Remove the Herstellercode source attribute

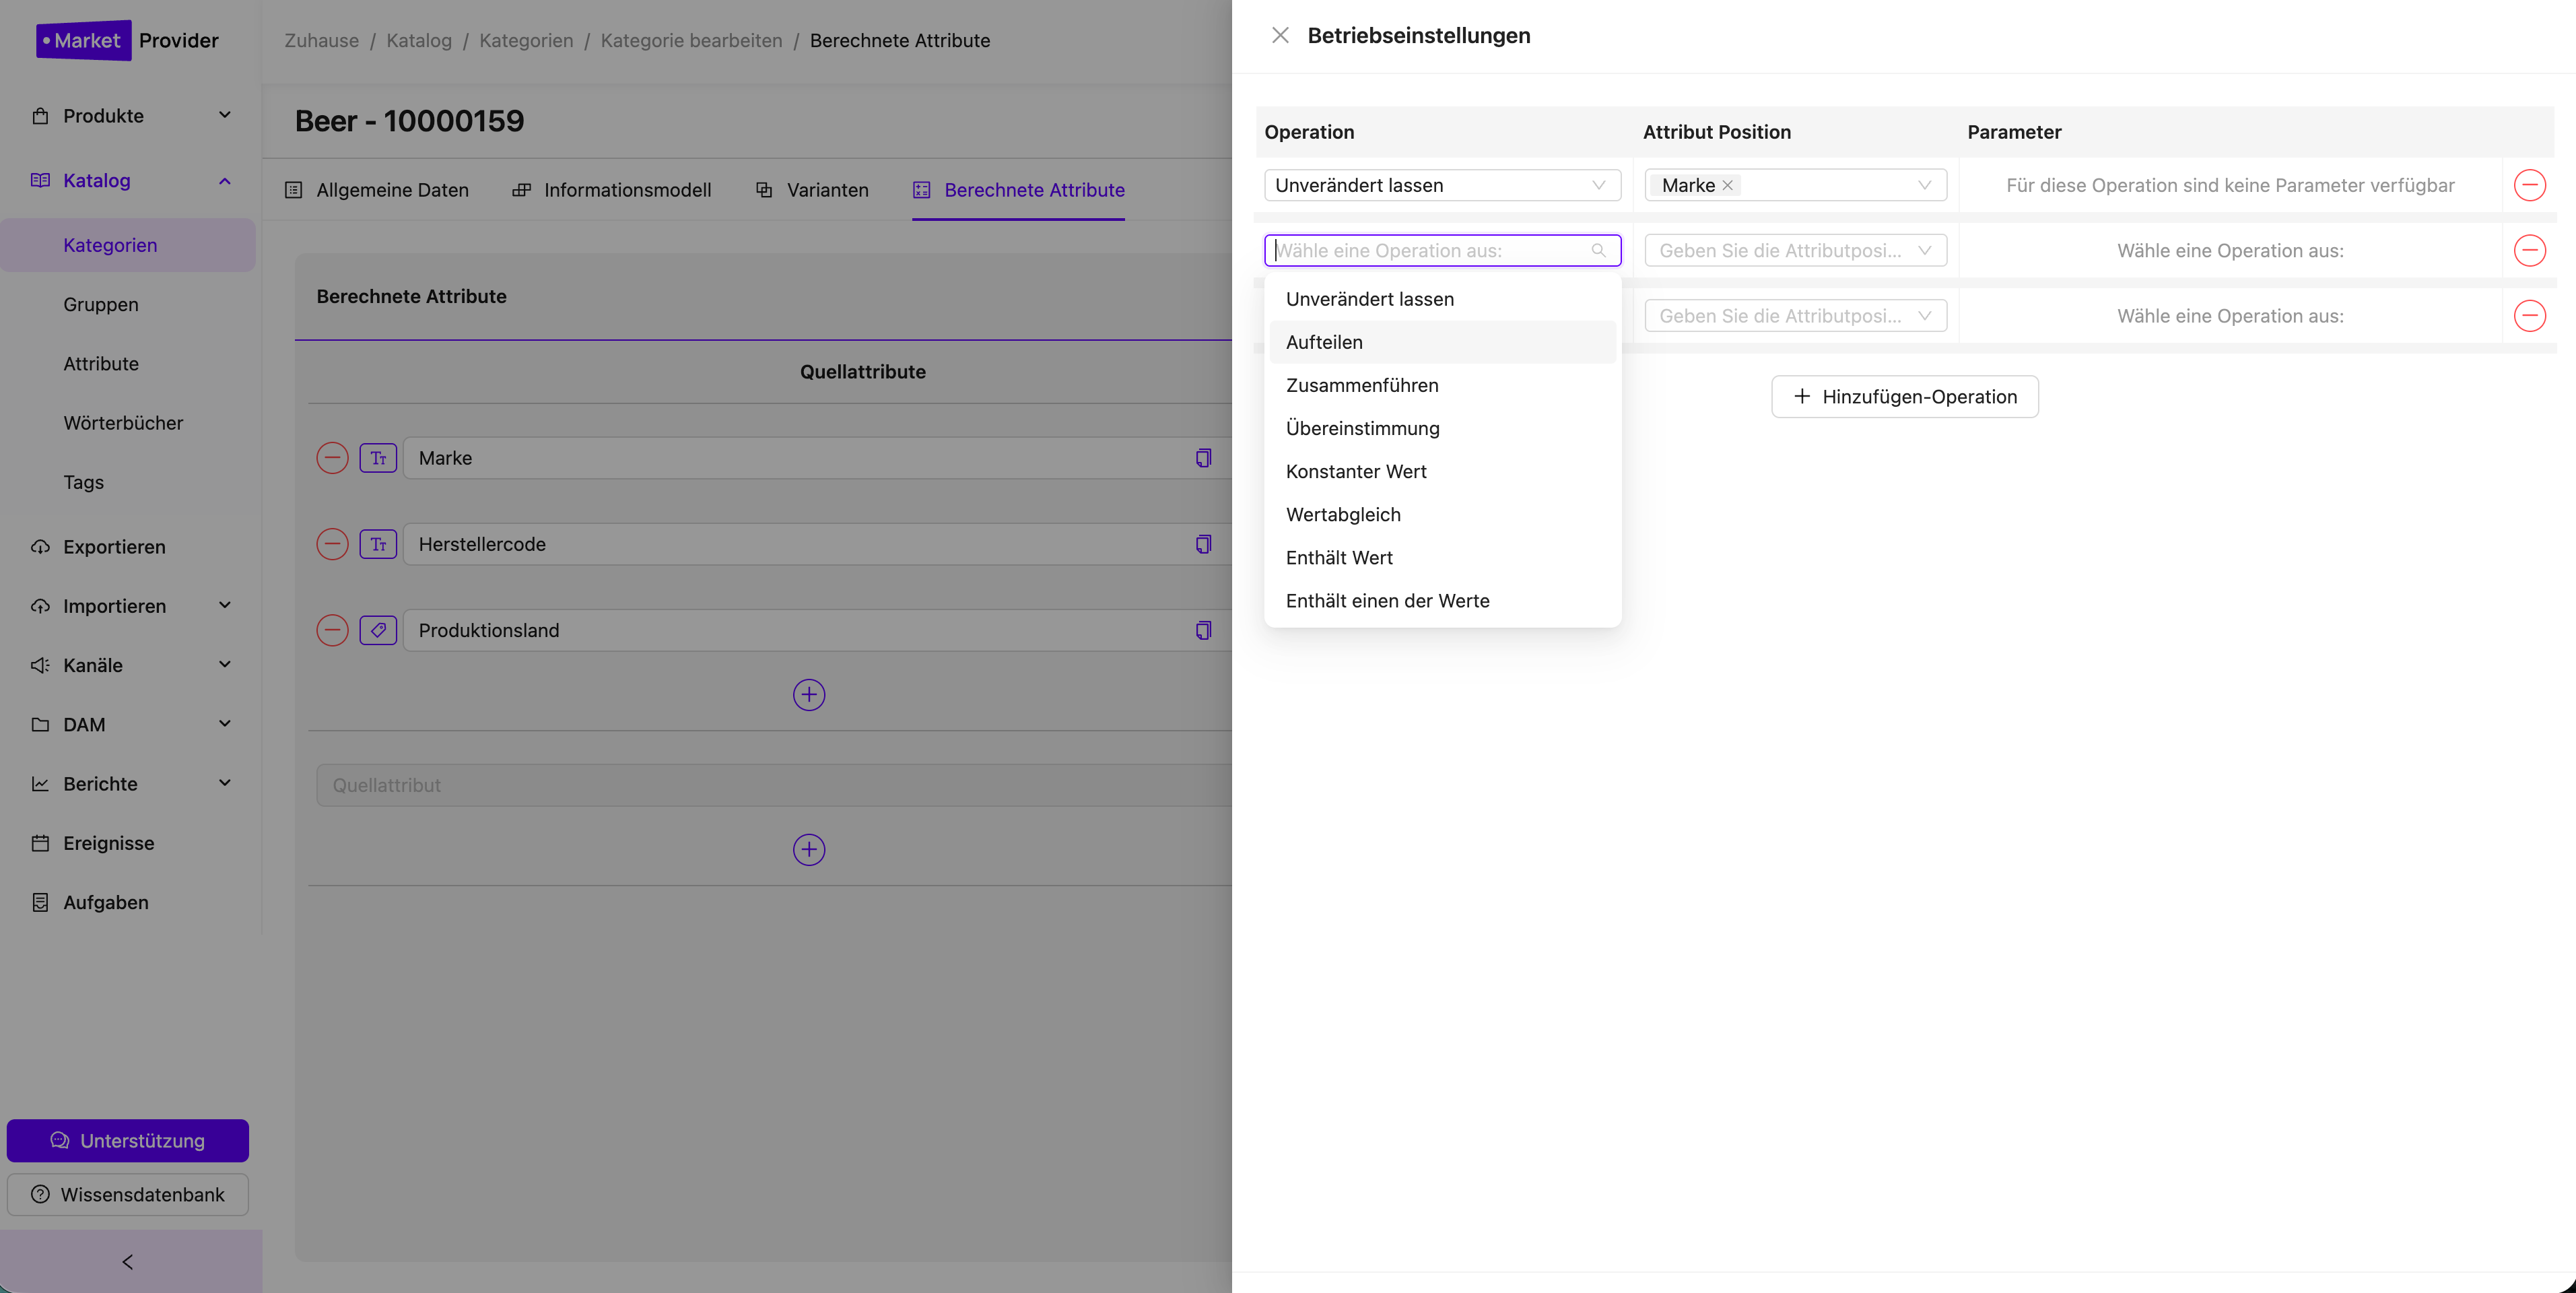[331, 544]
